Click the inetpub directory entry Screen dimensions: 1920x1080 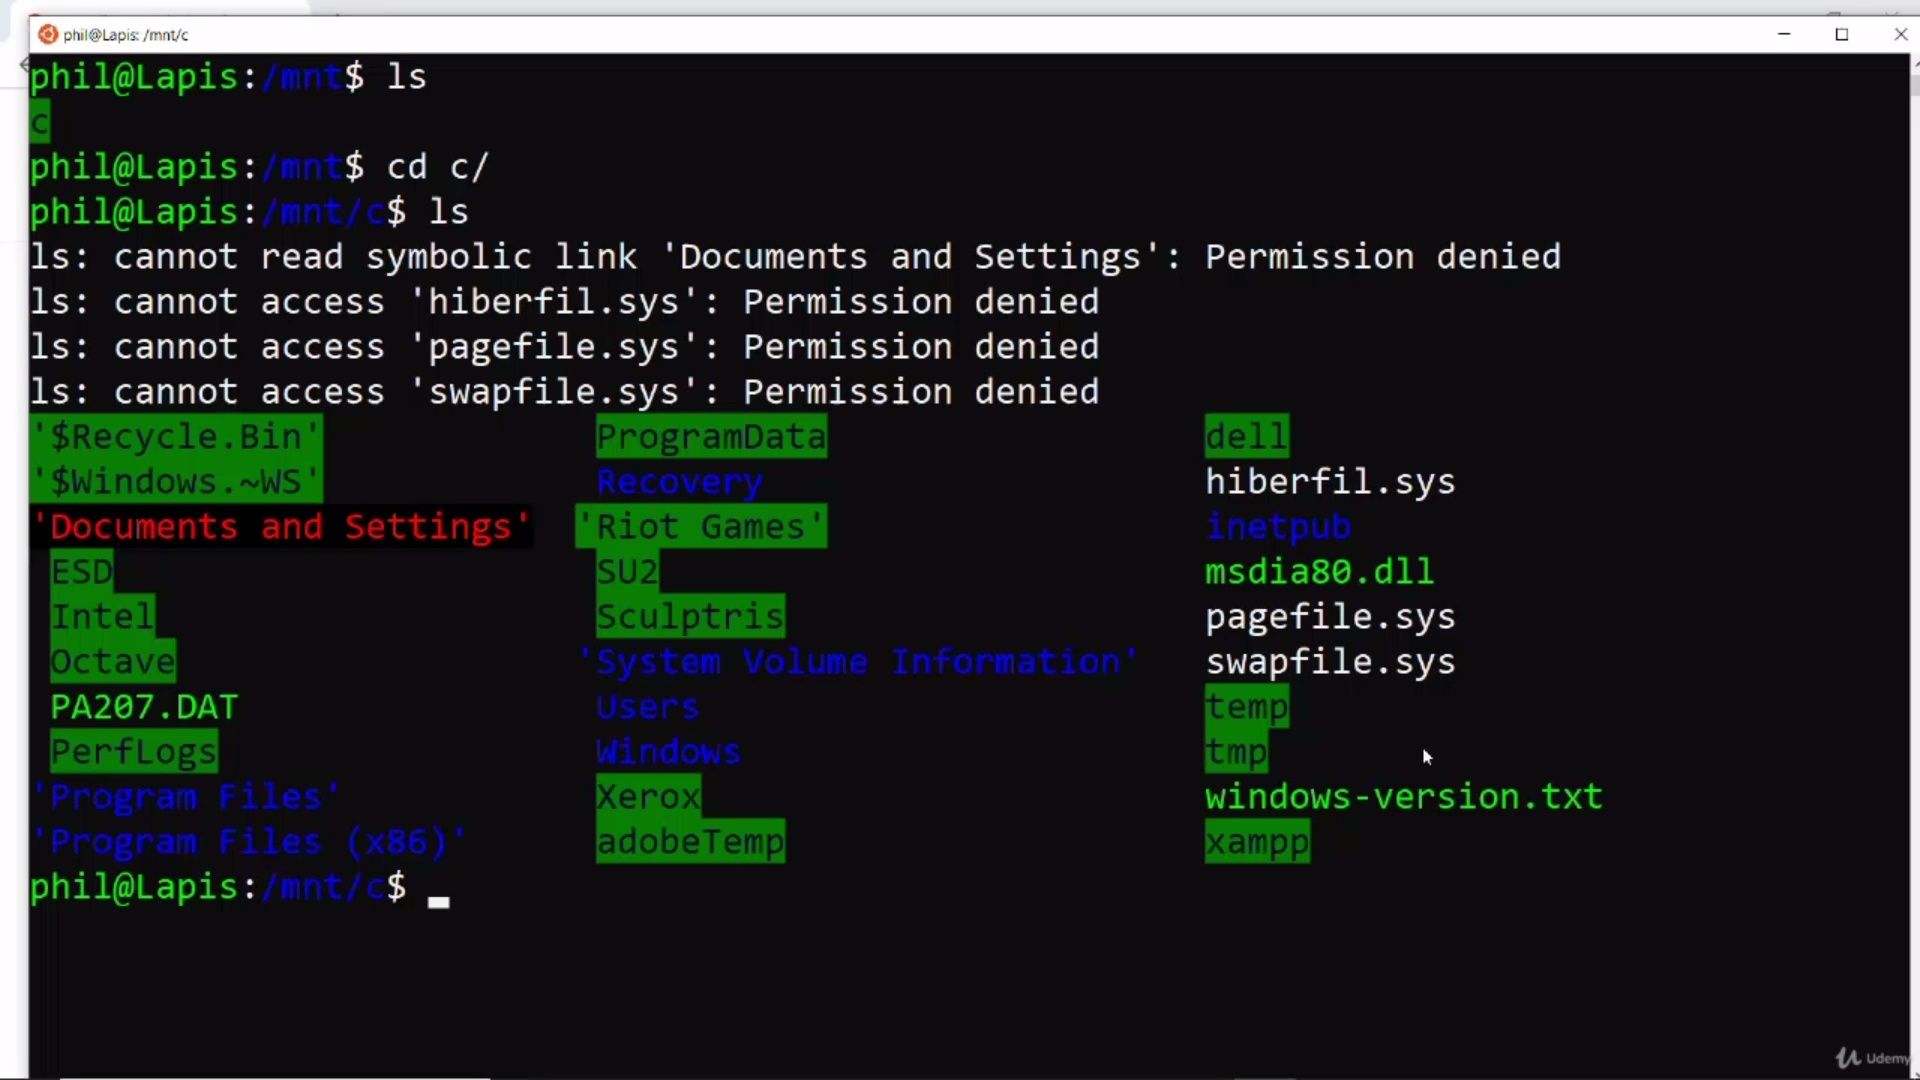coord(1277,527)
